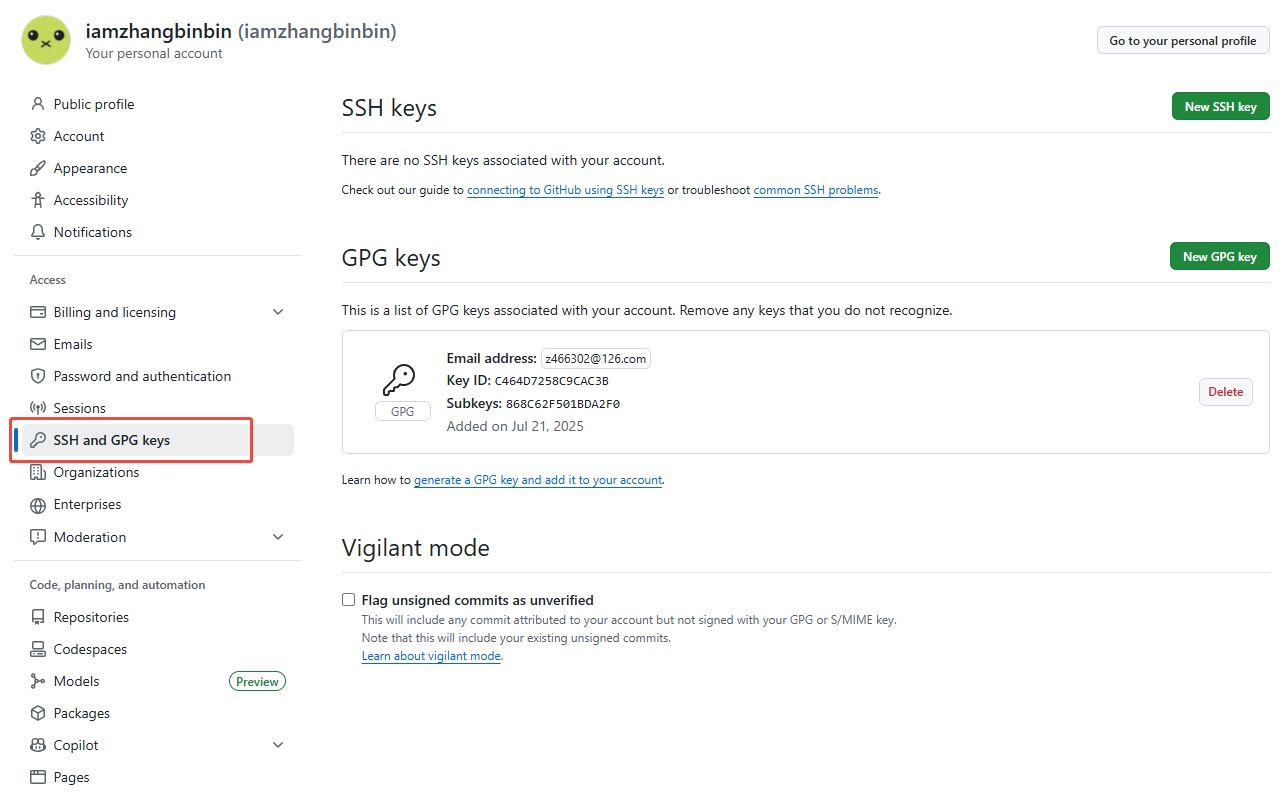Enable flagging unsigned commits as unverified
The image size is (1285, 798).
pos(348,598)
